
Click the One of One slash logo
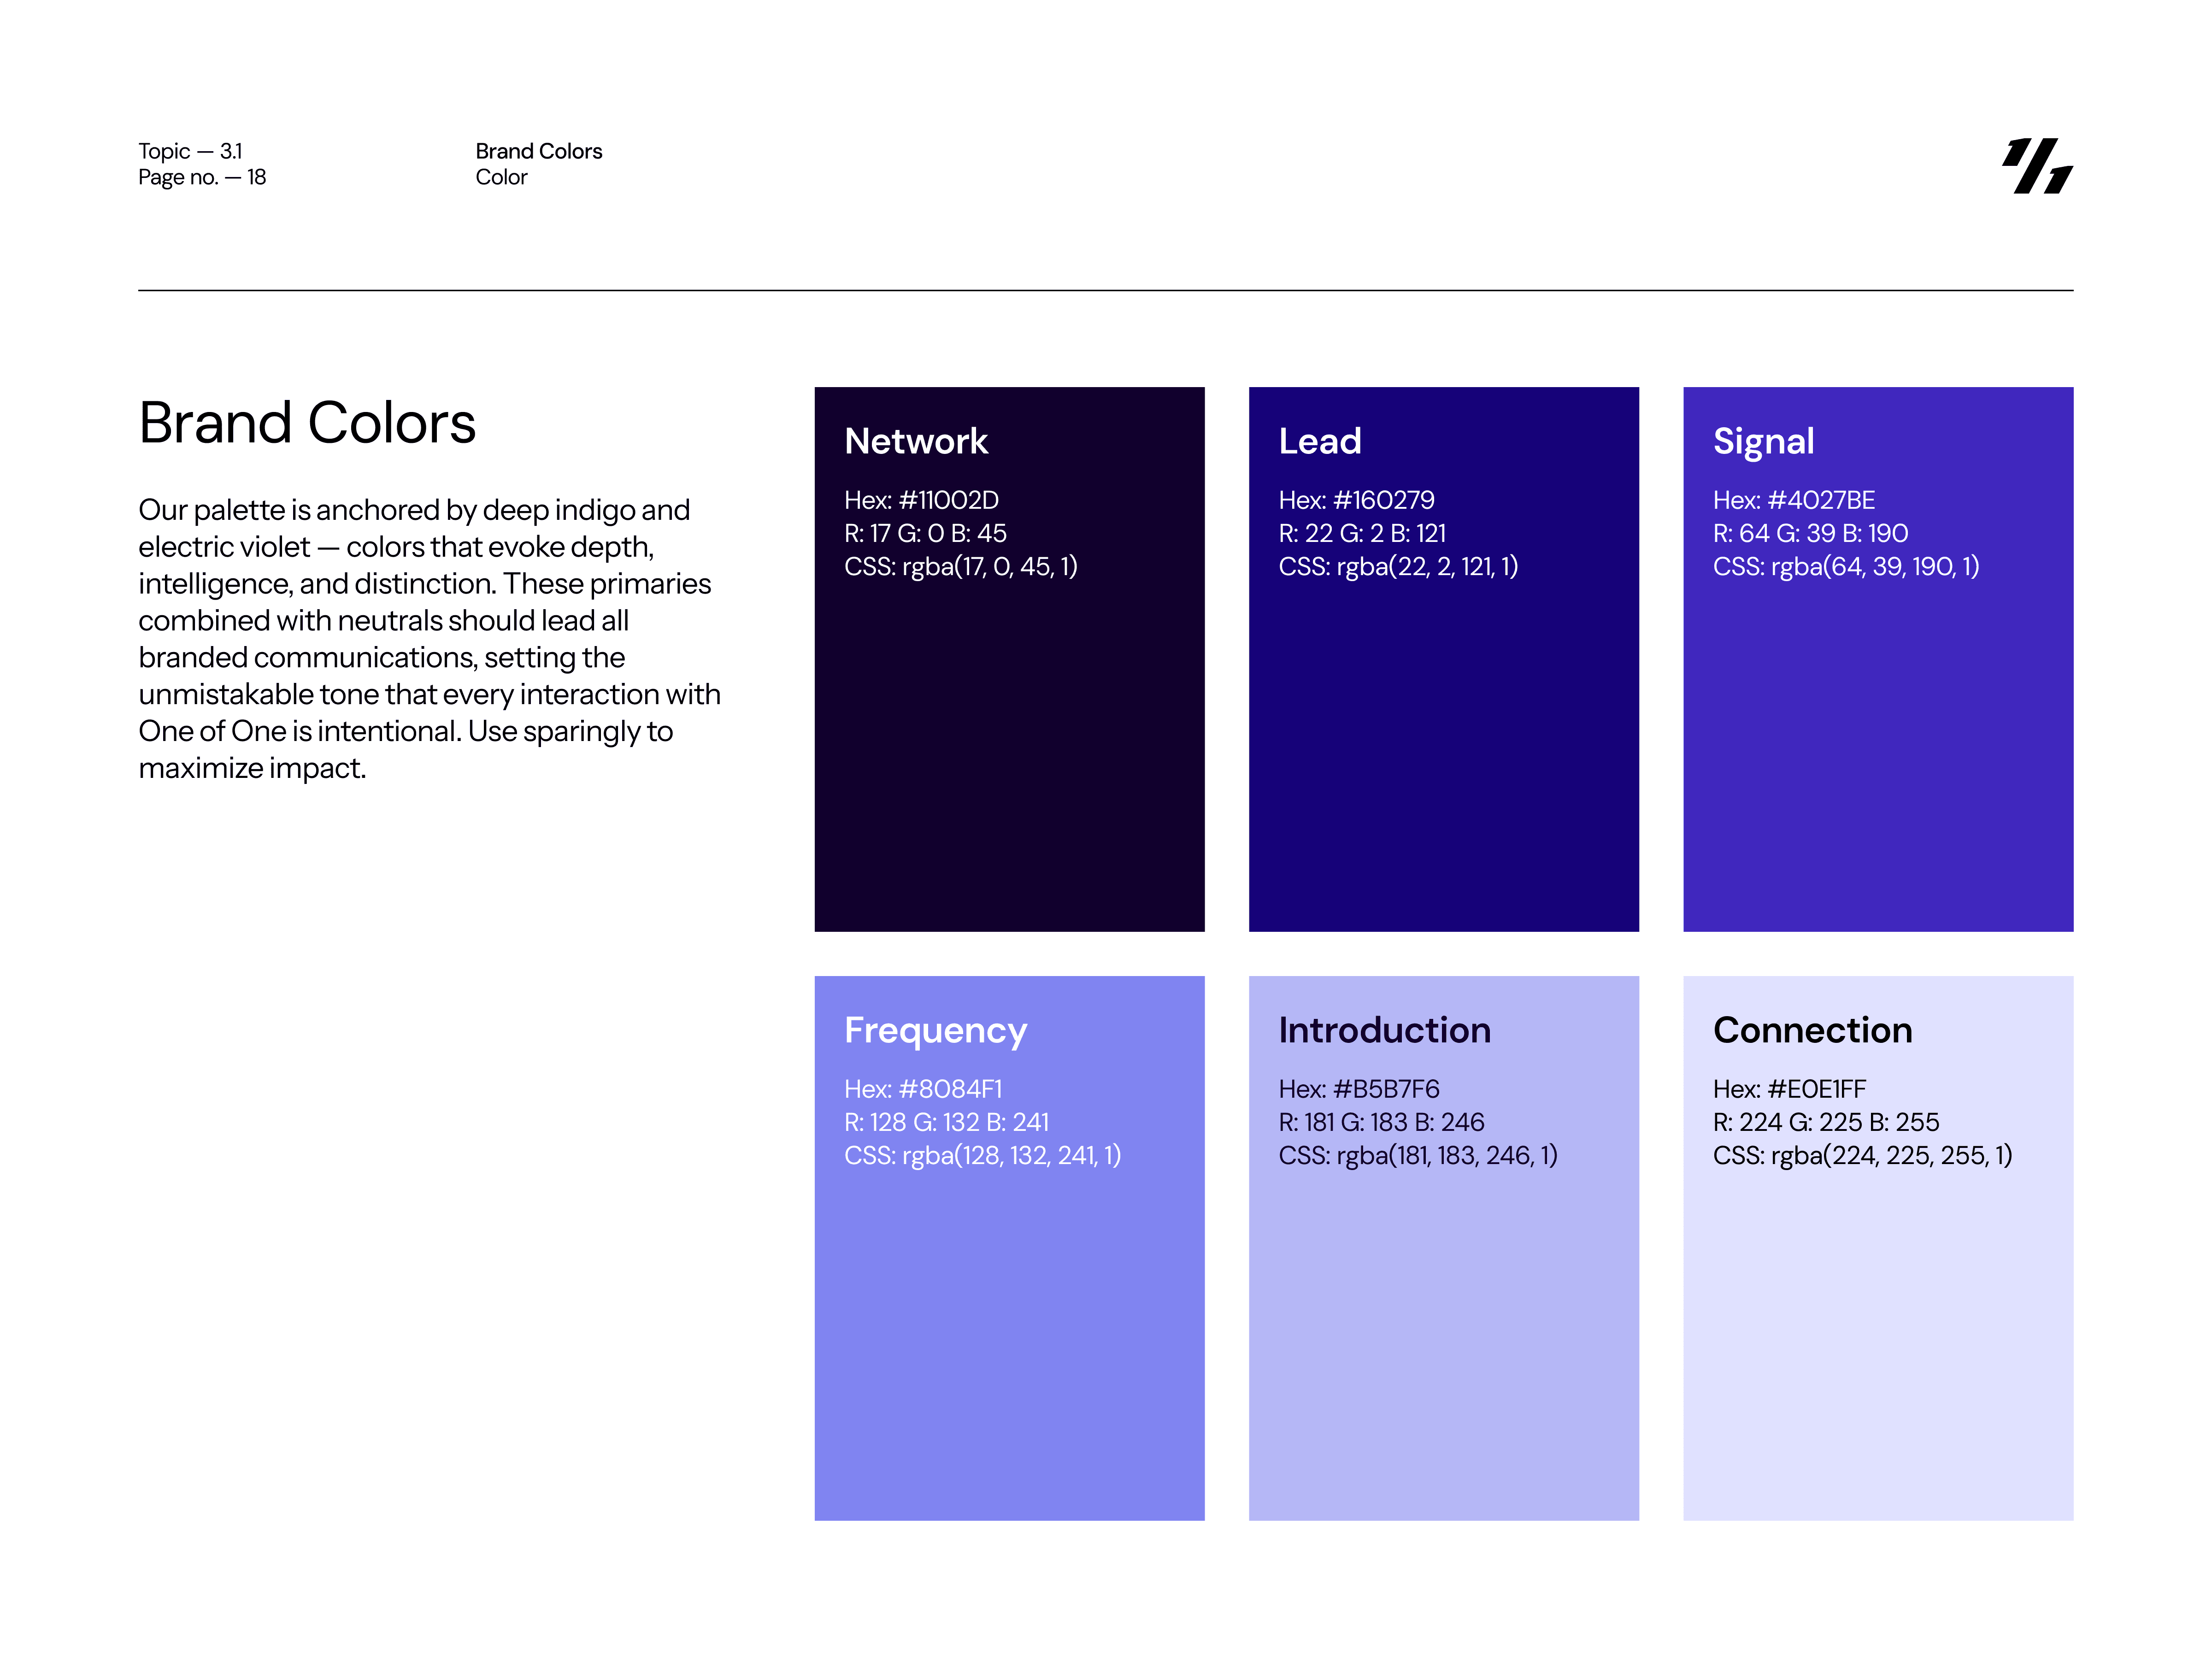2036,165
